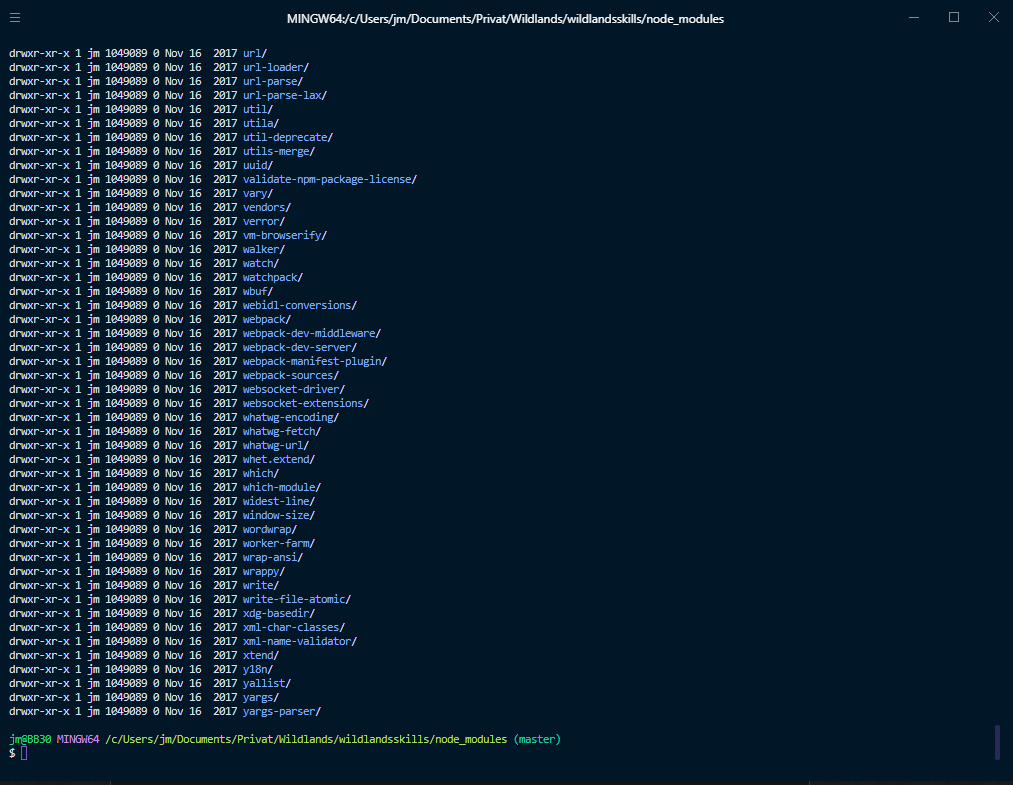Click the webidl-conversions/ directory name

point(300,305)
